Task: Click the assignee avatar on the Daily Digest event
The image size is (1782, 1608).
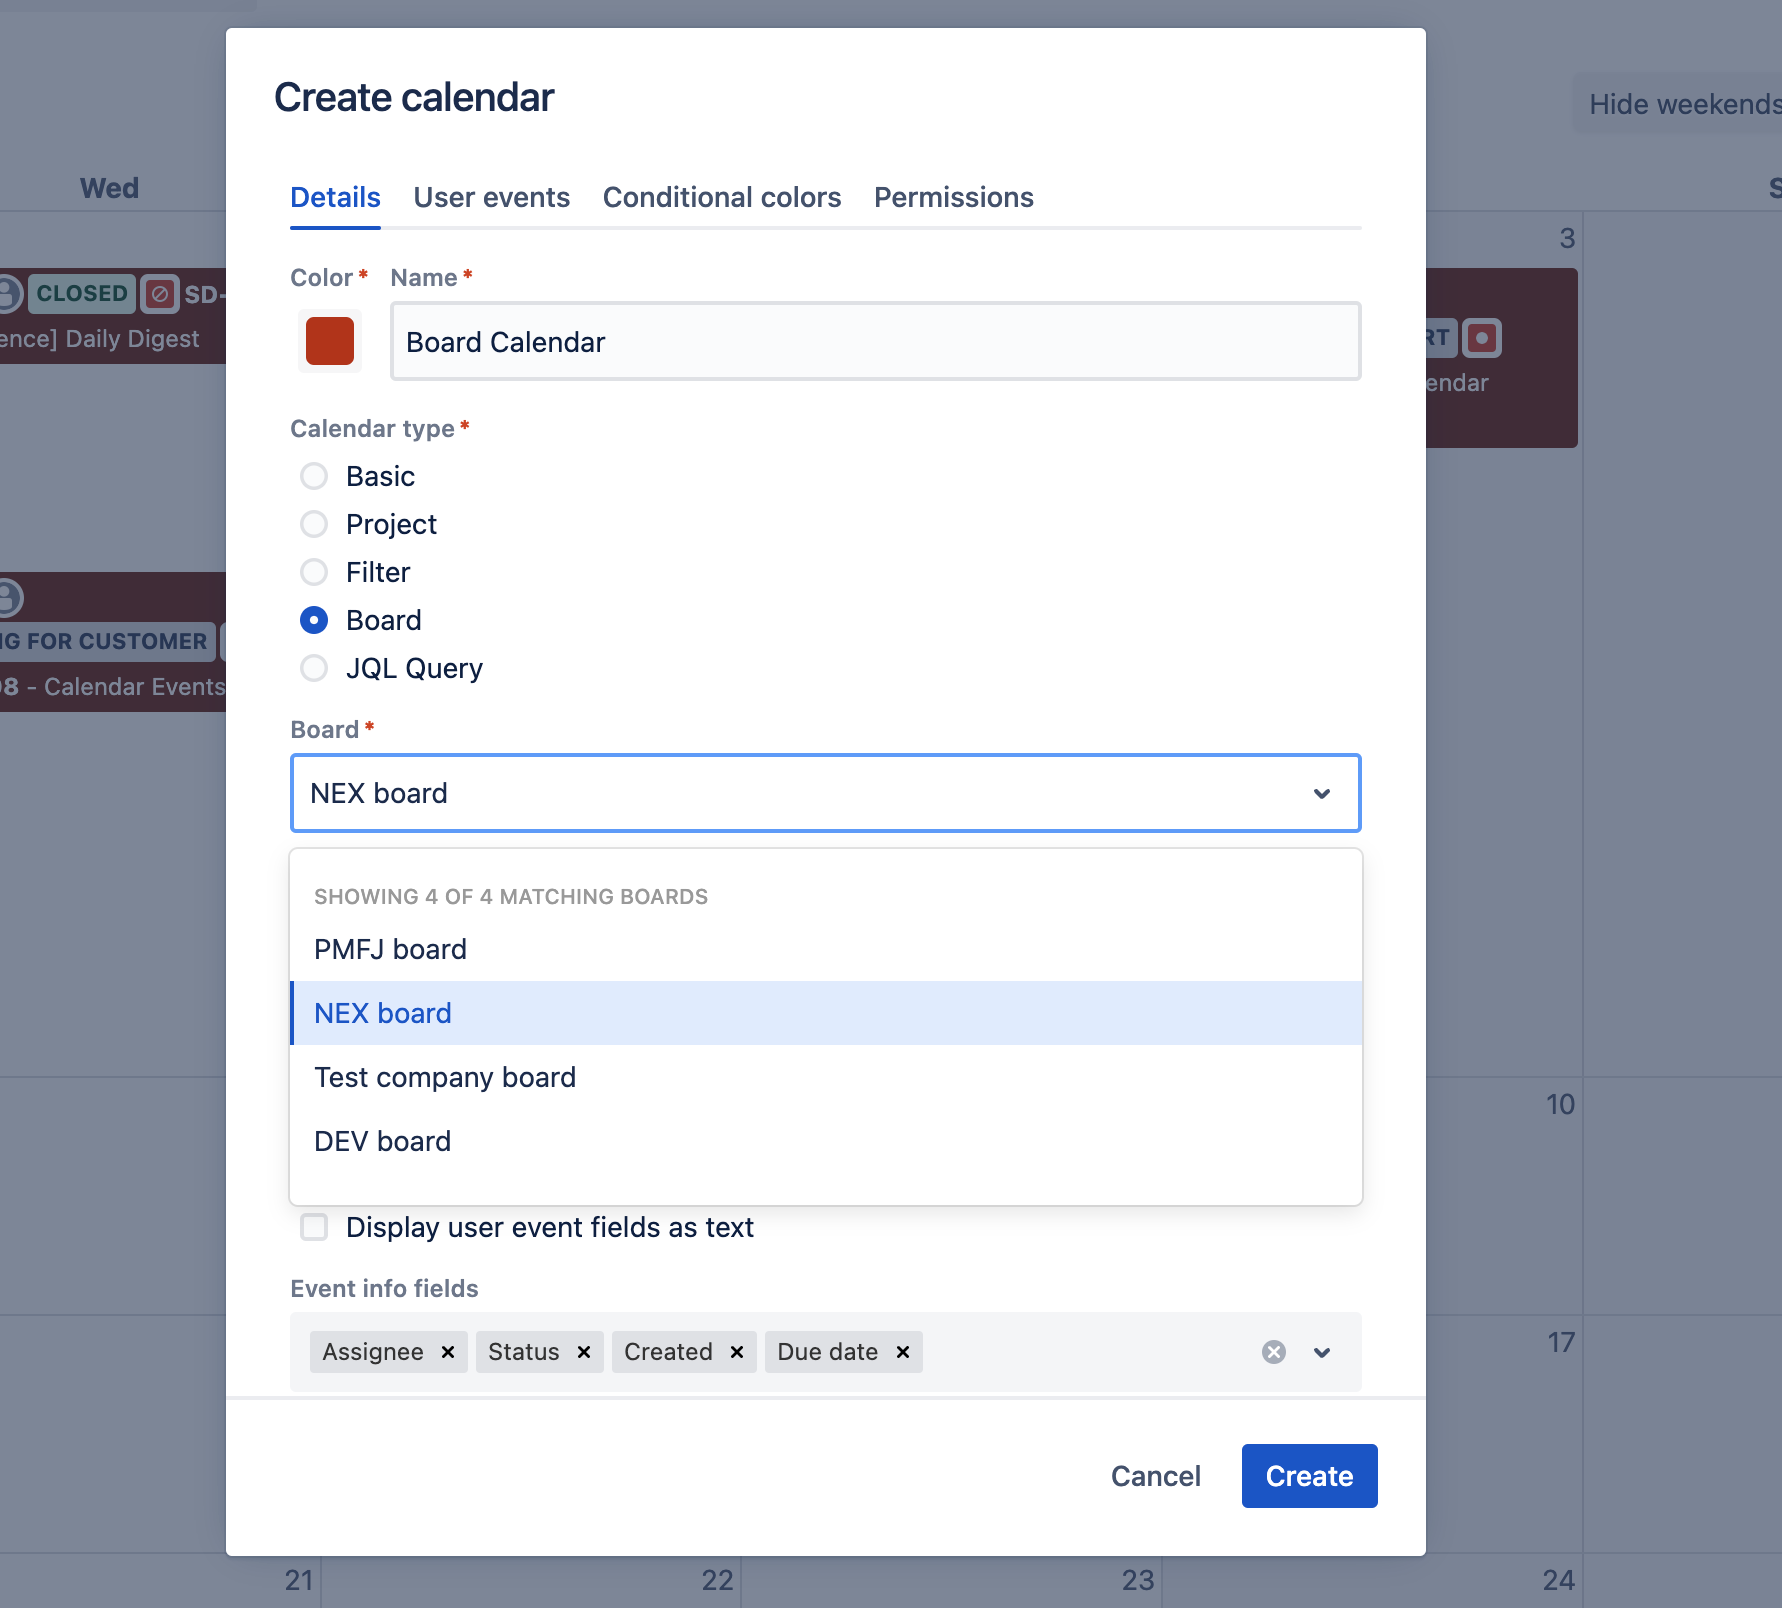Action: (8, 293)
